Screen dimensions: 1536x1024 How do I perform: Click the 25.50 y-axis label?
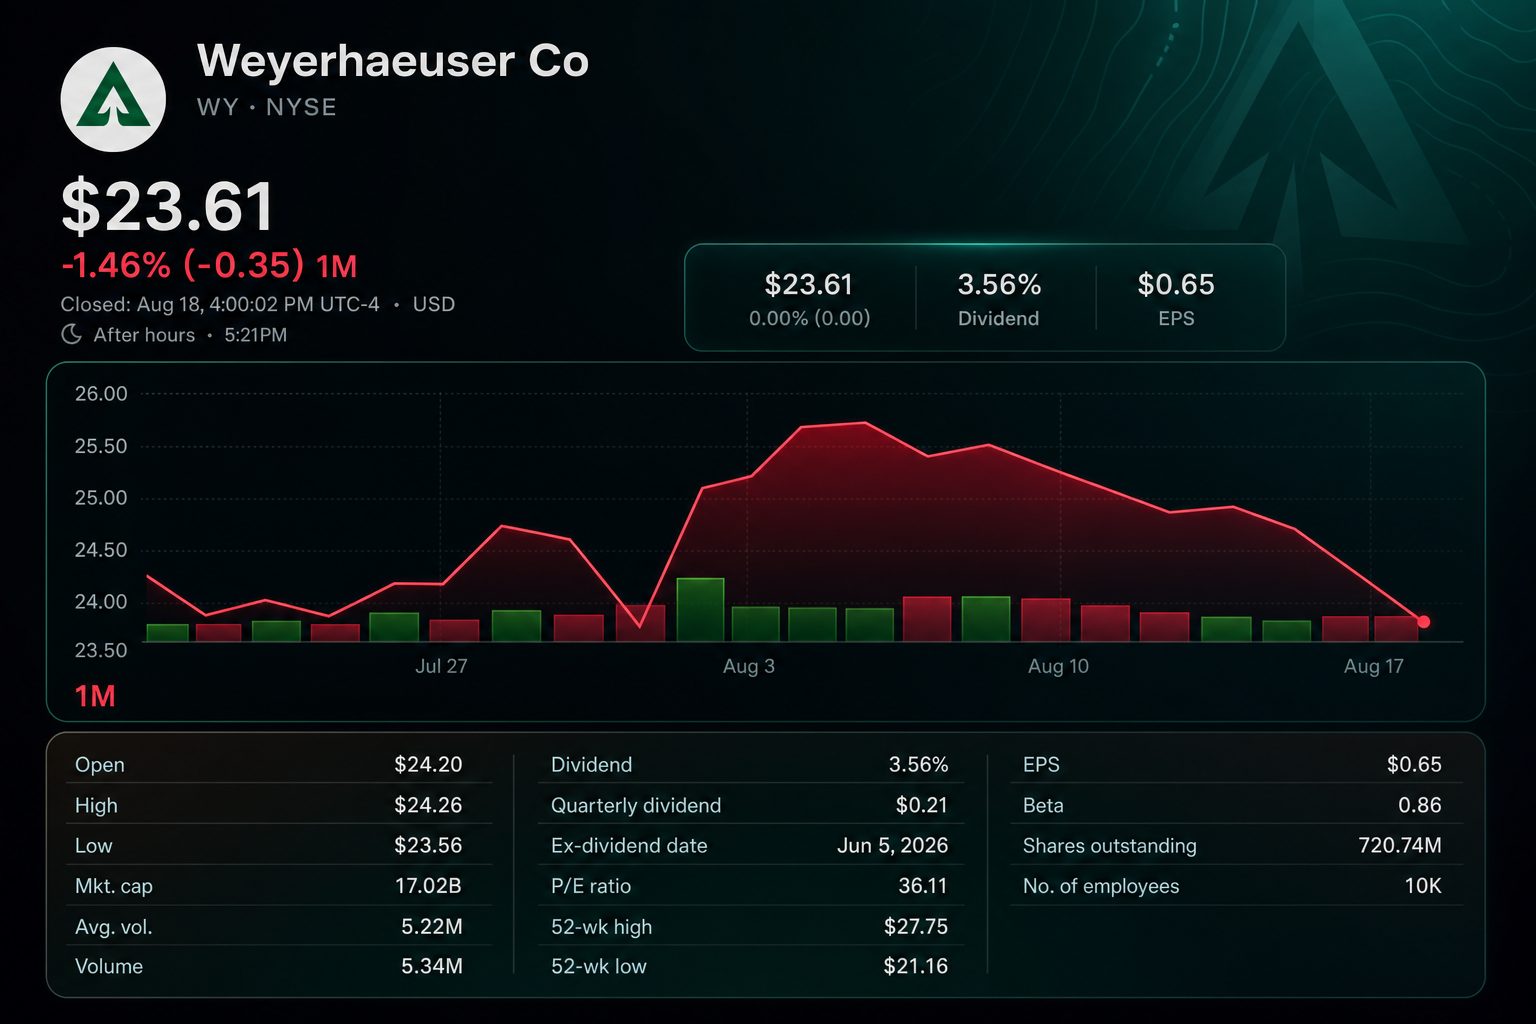click(x=101, y=447)
